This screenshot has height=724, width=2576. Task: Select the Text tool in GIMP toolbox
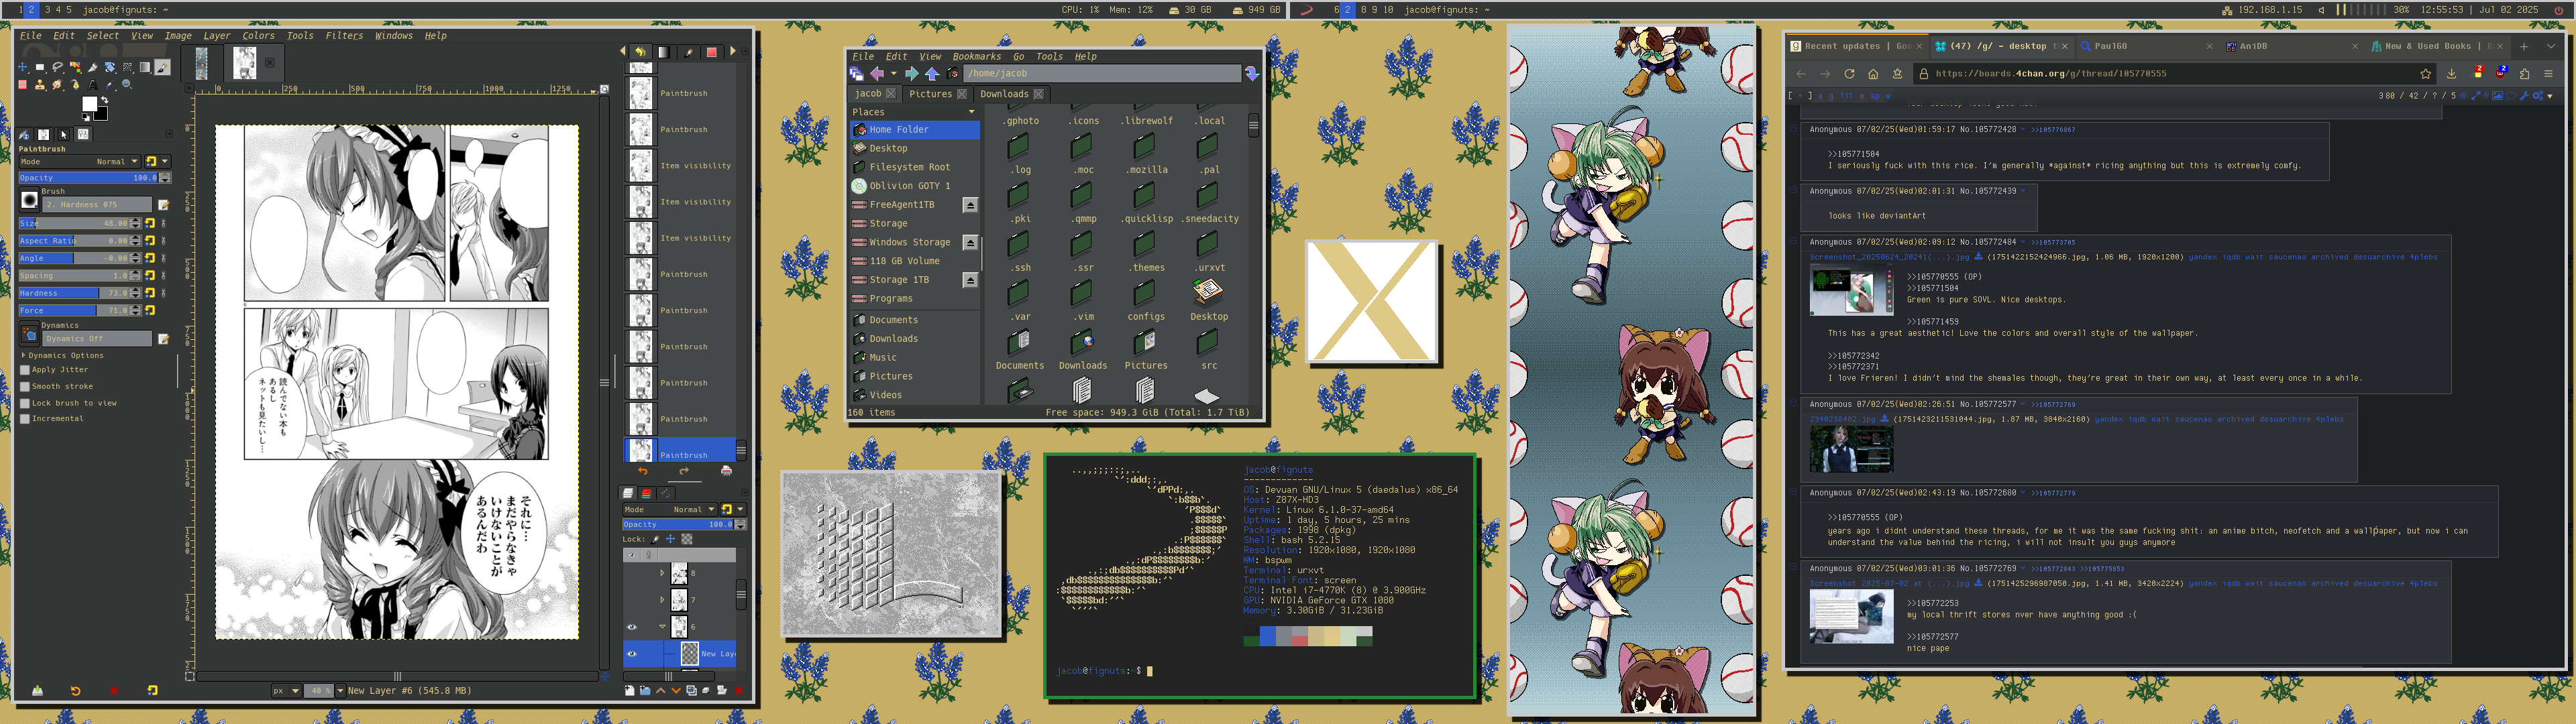click(93, 85)
